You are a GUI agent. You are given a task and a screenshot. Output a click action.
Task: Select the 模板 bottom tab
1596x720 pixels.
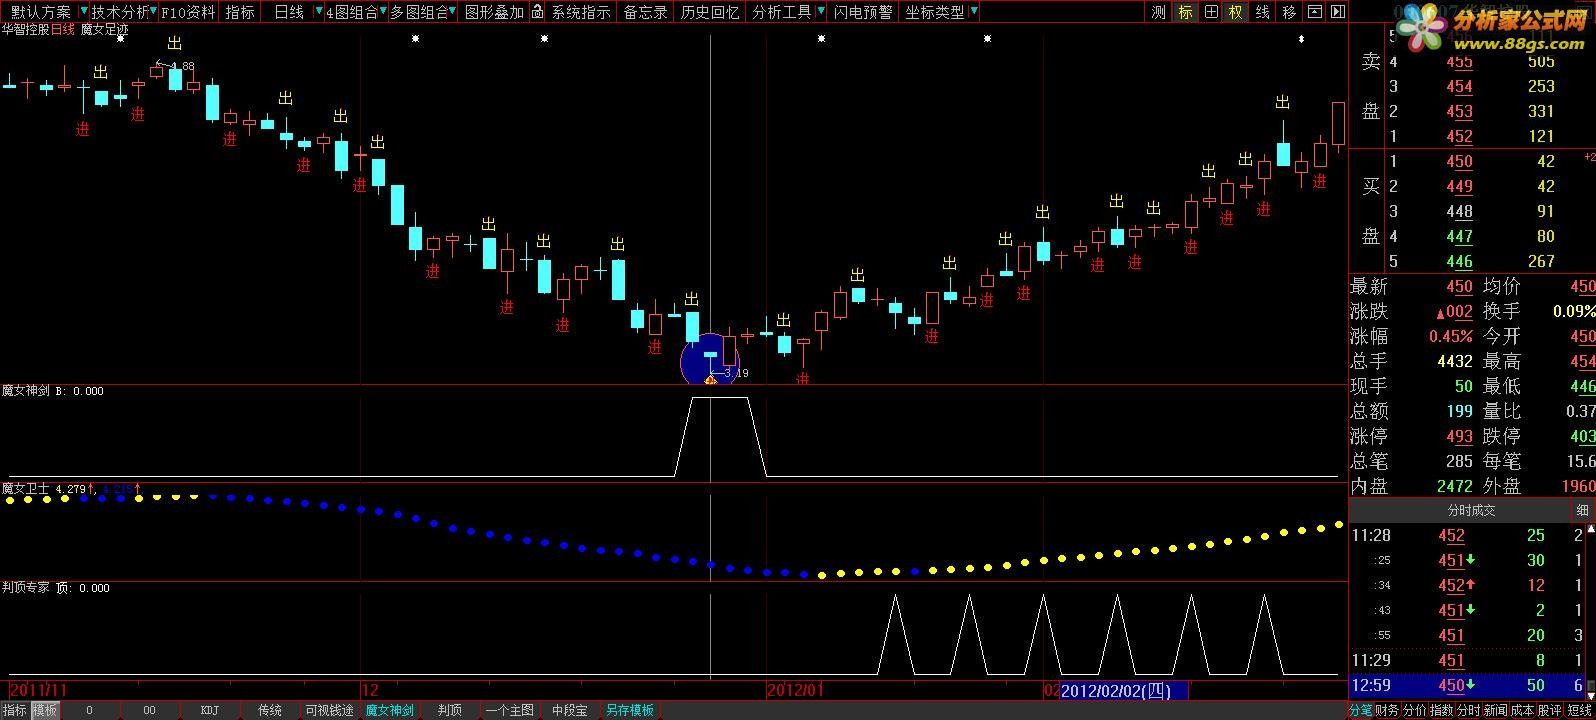(45, 710)
